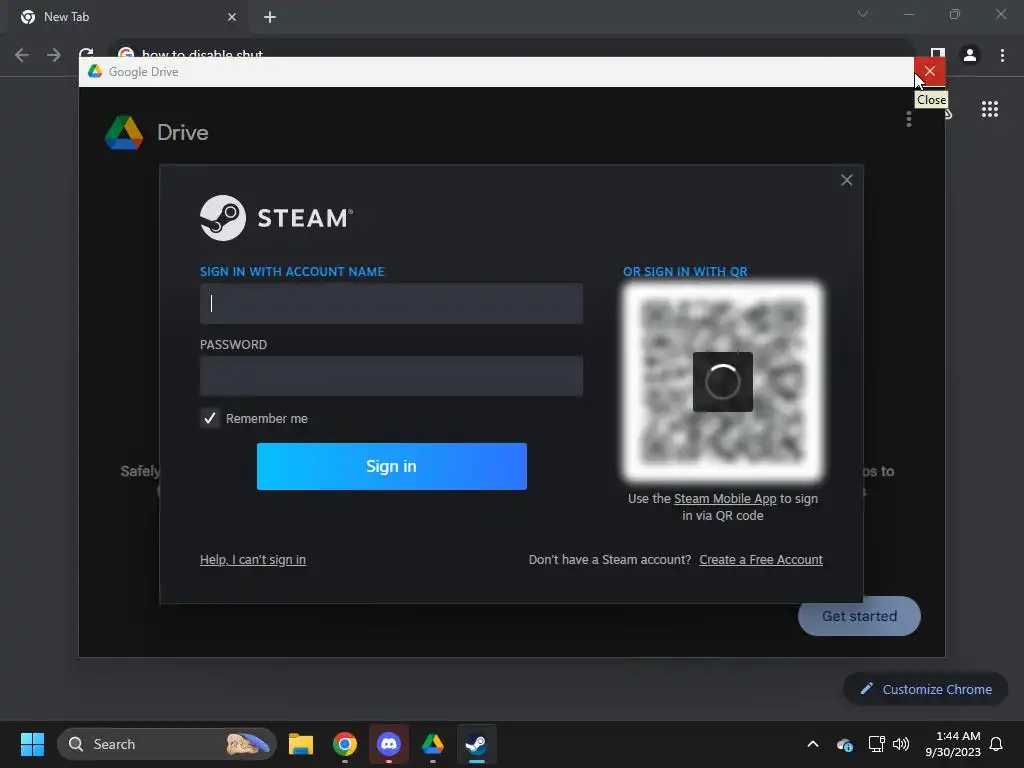Open Windows Start menu
1024x768 pixels.
click(x=32, y=744)
